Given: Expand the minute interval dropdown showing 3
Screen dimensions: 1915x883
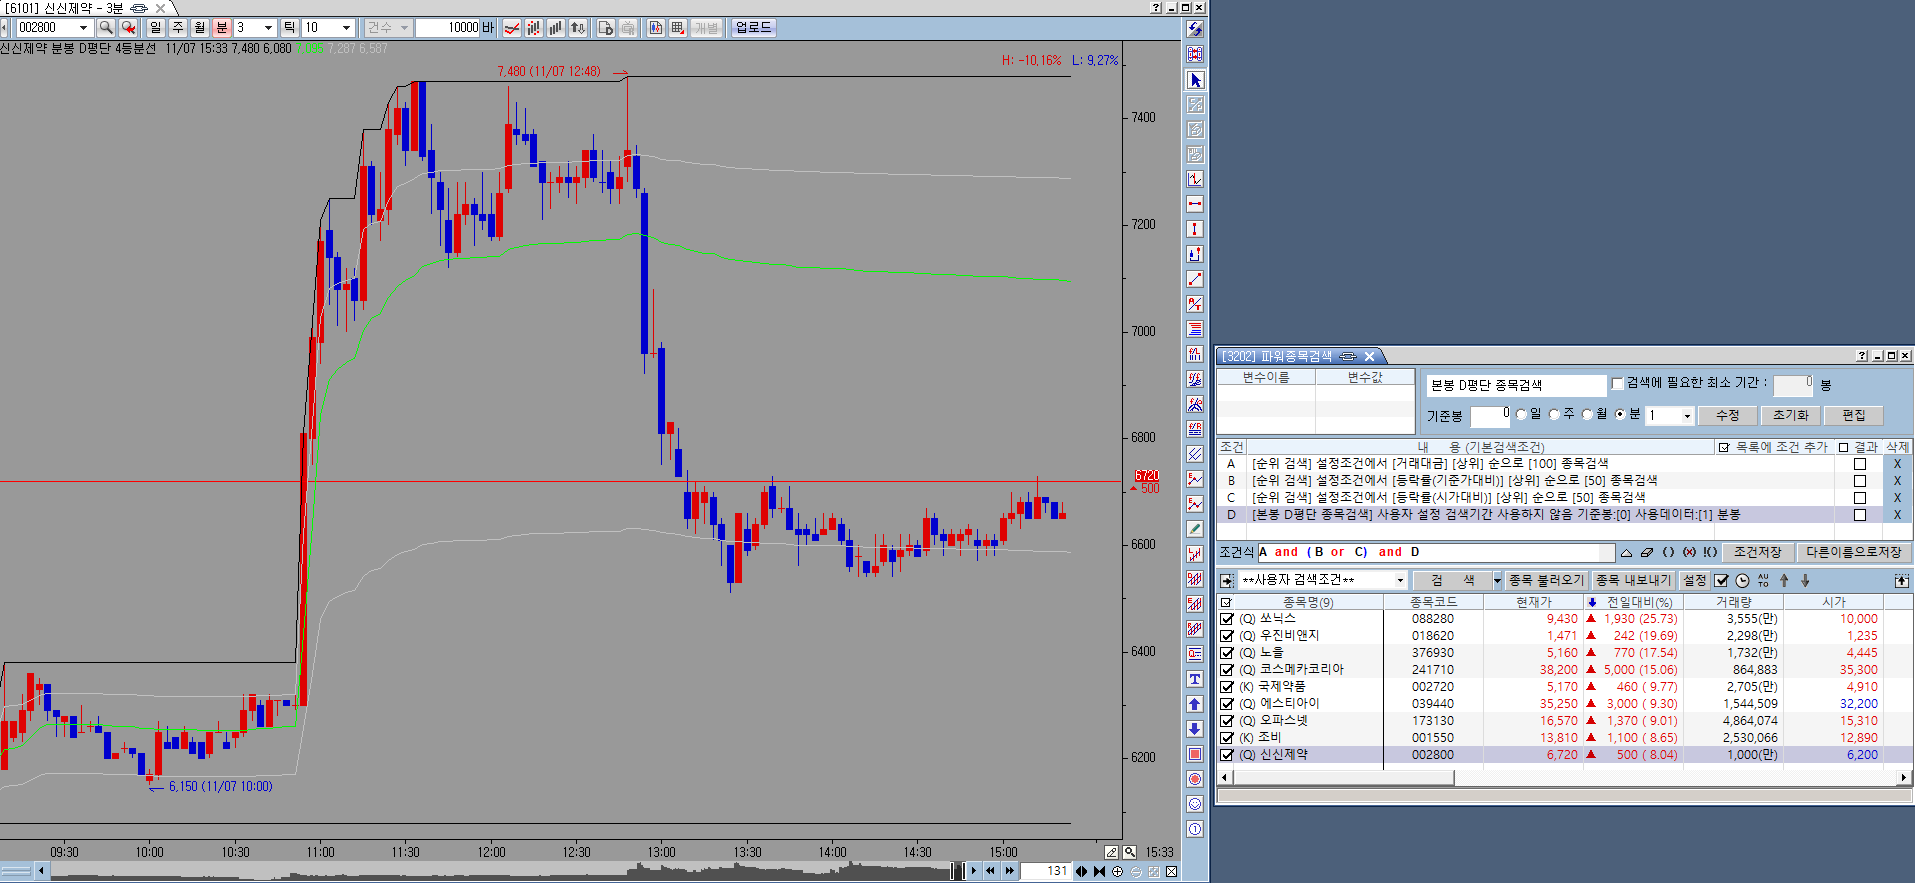Looking at the screenshot, I should 268,28.
